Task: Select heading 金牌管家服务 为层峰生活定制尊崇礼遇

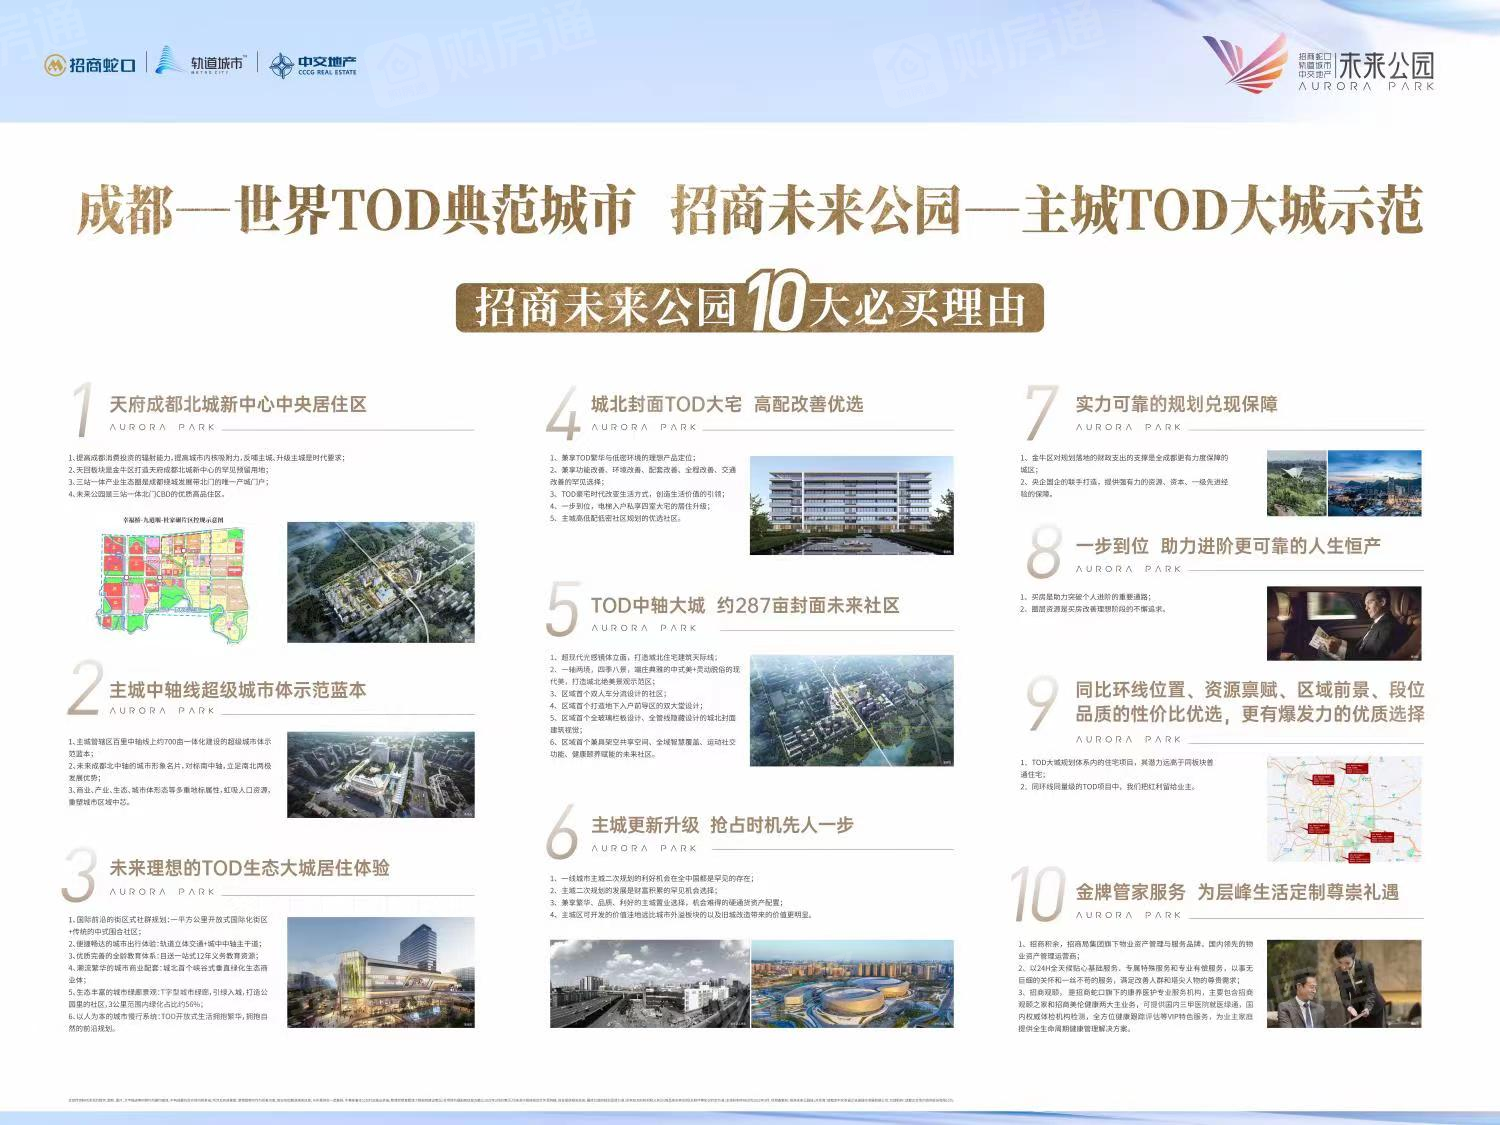Action: (x=1237, y=892)
